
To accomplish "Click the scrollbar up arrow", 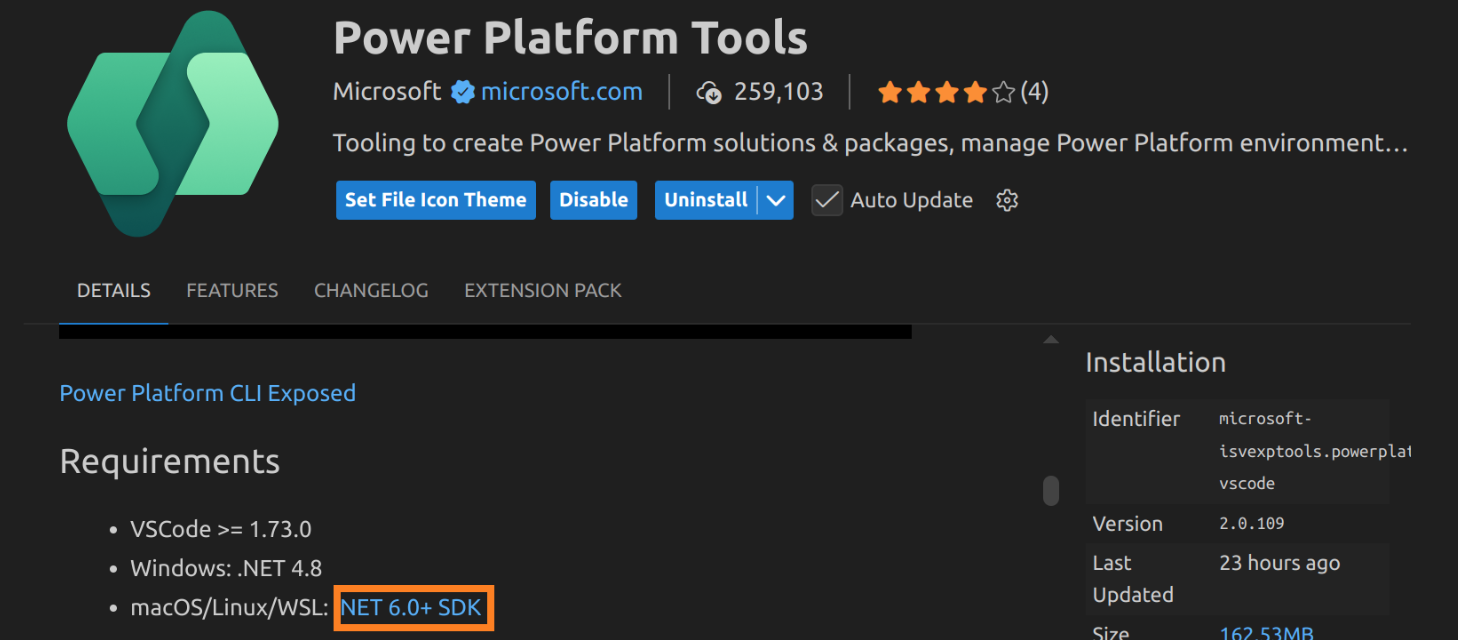I will pos(1051,340).
